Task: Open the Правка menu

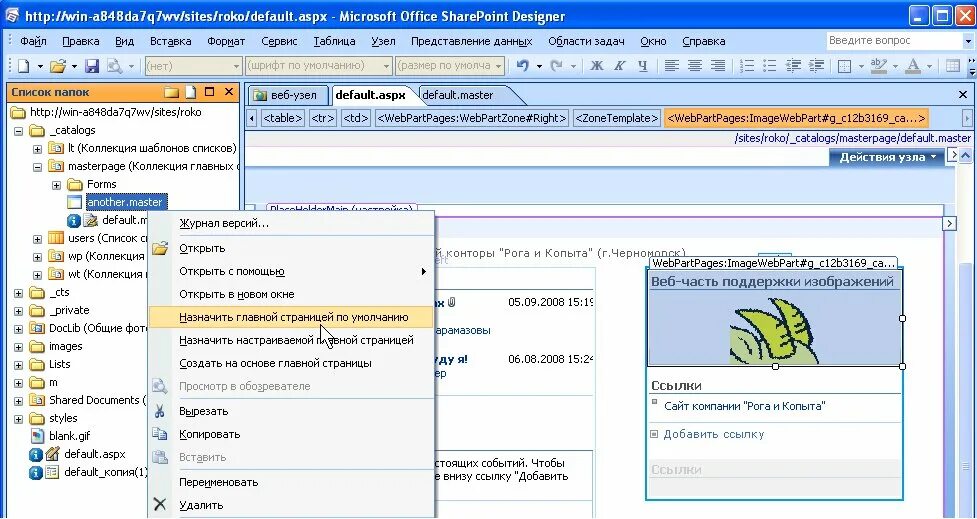Action: (x=80, y=41)
